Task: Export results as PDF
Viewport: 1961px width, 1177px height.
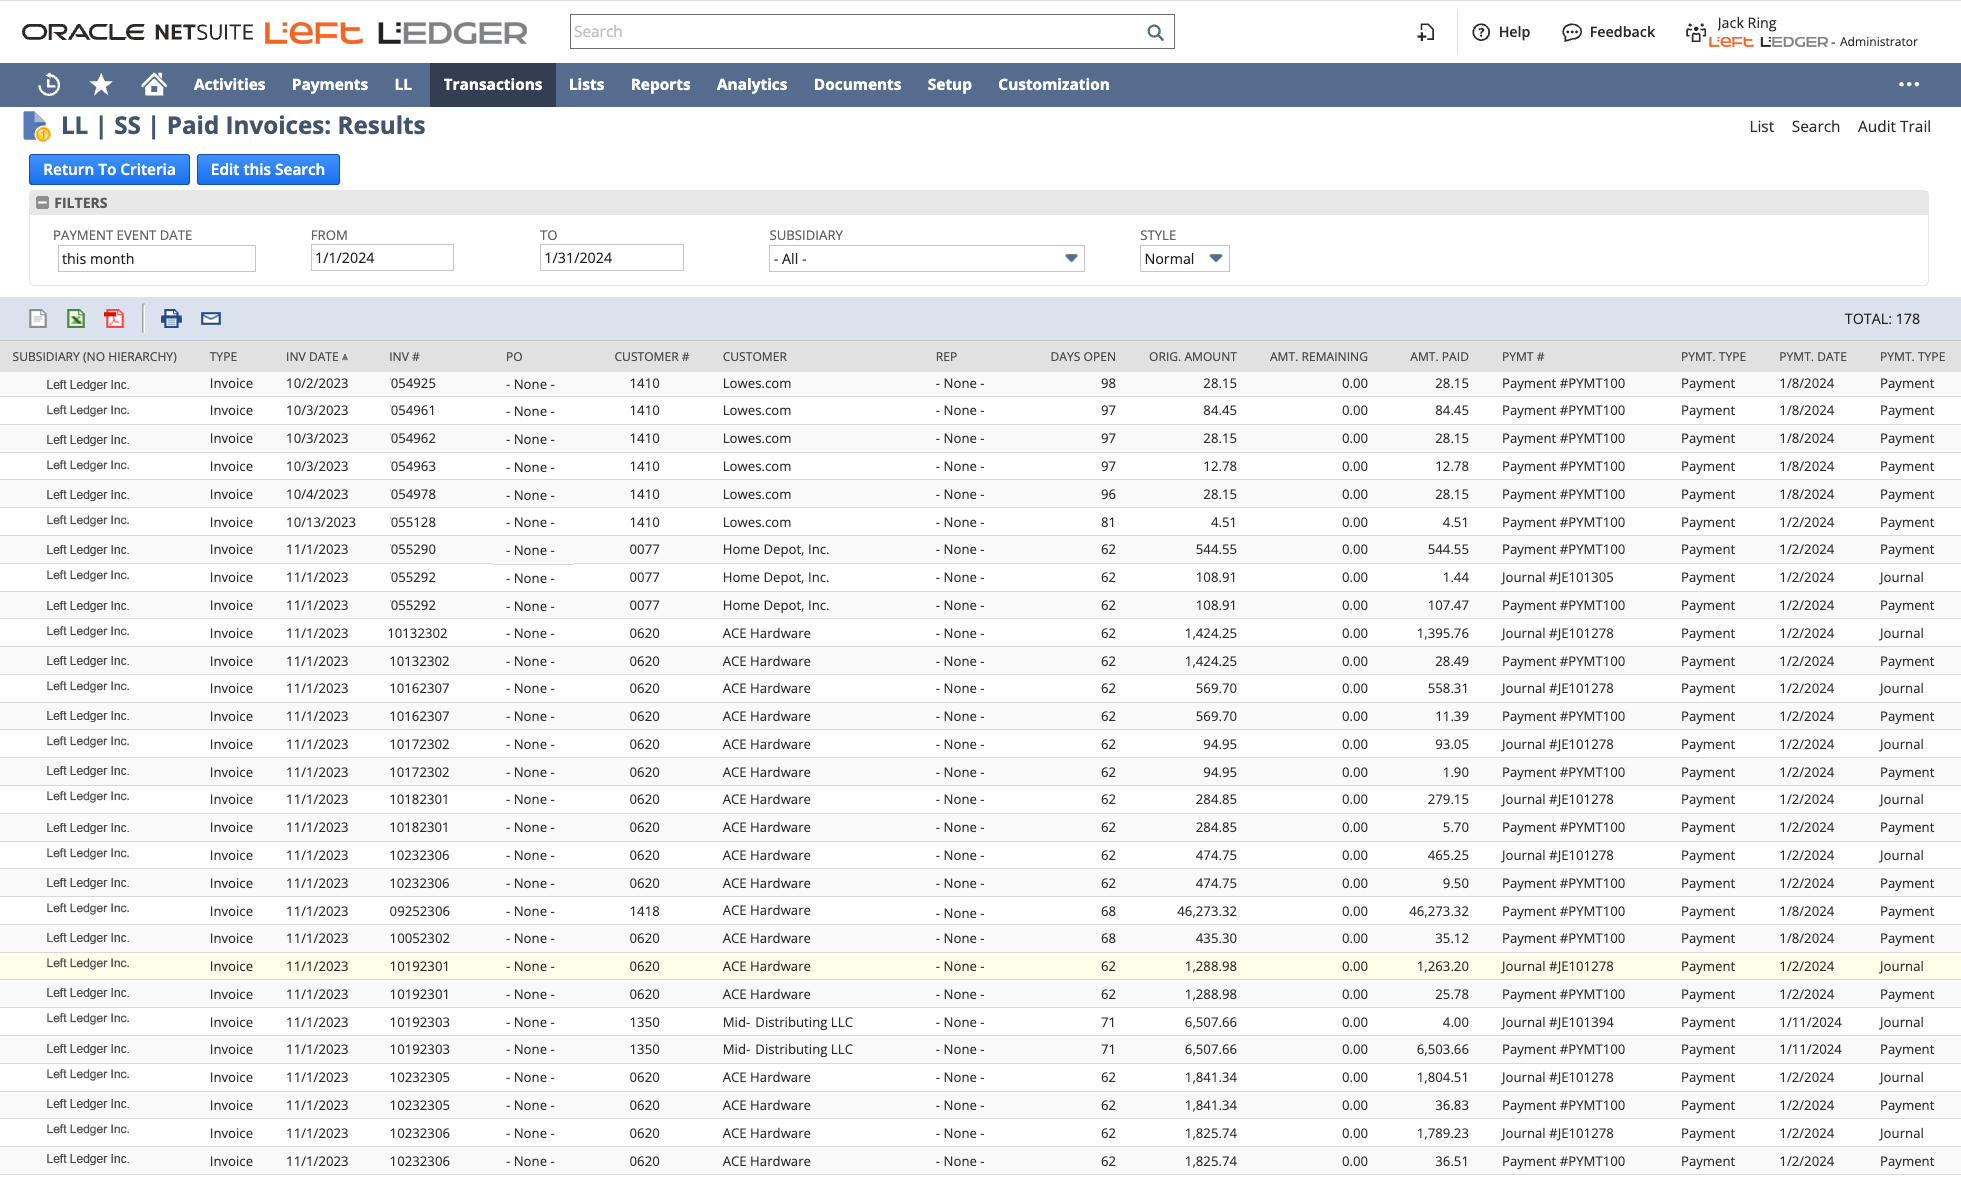Action: pyautogui.click(x=114, y=318)
